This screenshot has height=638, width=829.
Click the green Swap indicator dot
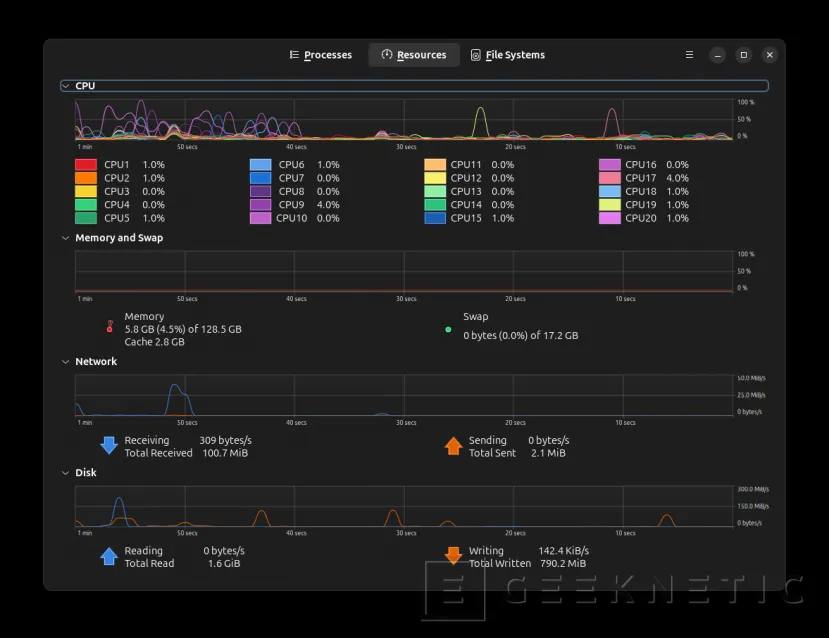[x=448, y=329]
